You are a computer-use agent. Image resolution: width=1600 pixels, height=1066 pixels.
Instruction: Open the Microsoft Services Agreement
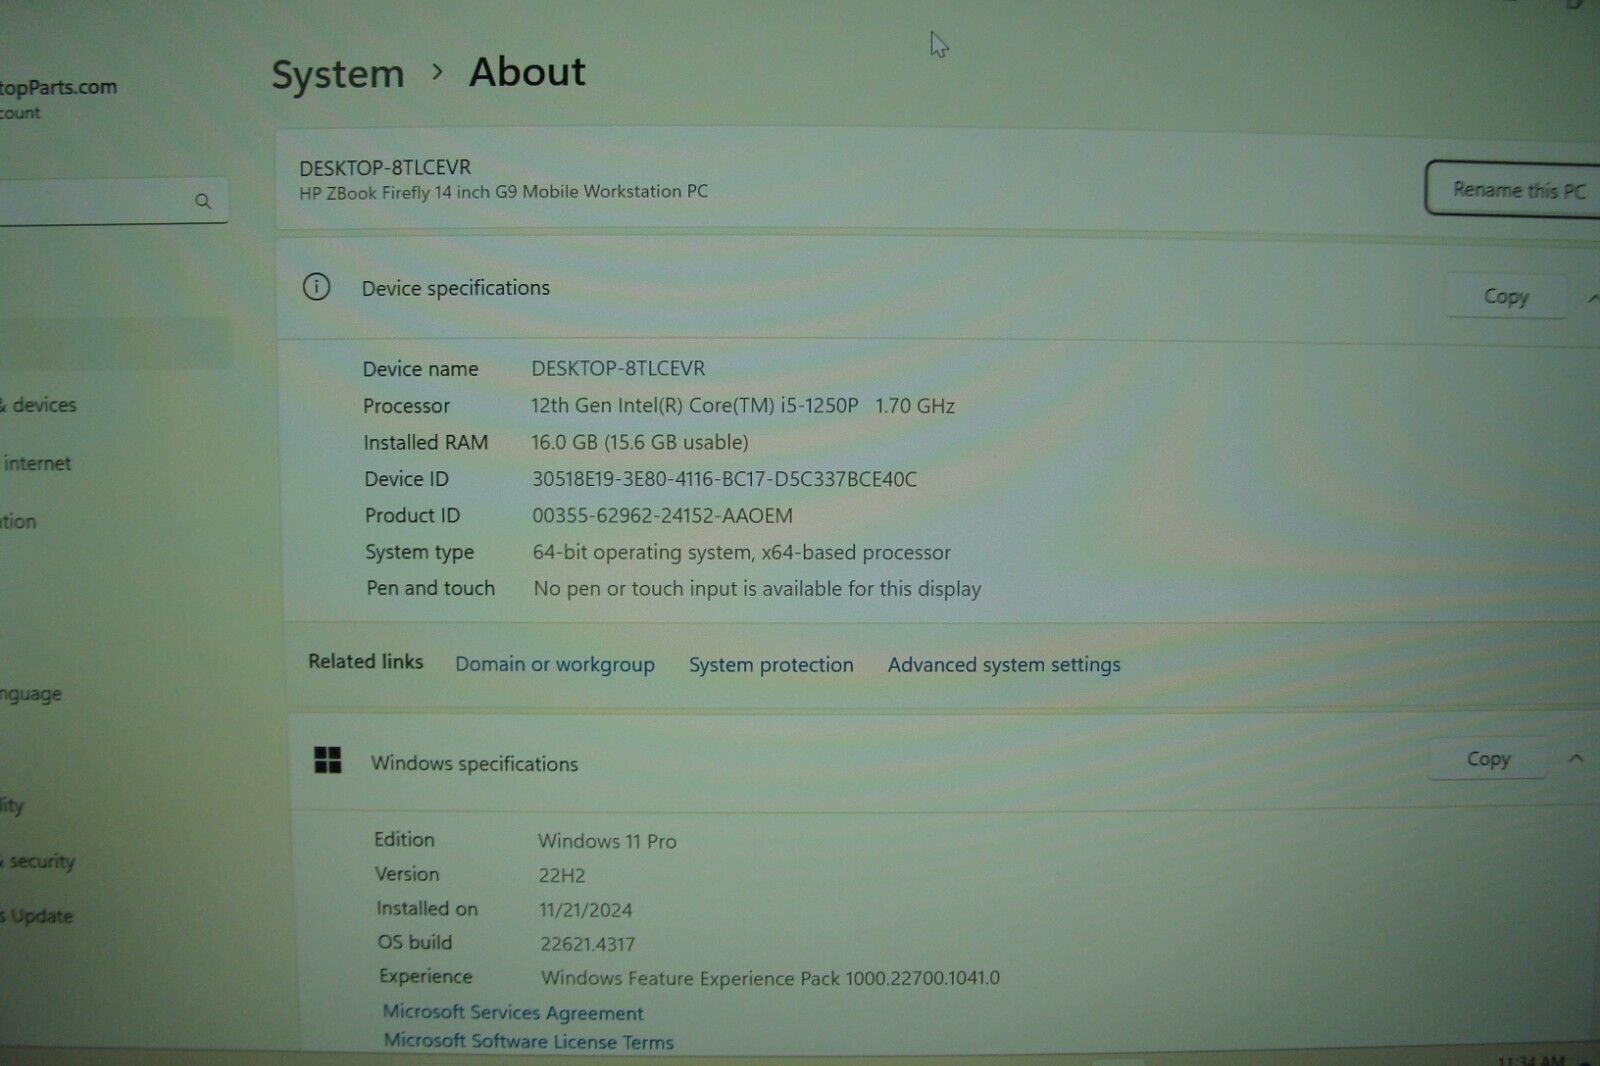point(514,1013)
